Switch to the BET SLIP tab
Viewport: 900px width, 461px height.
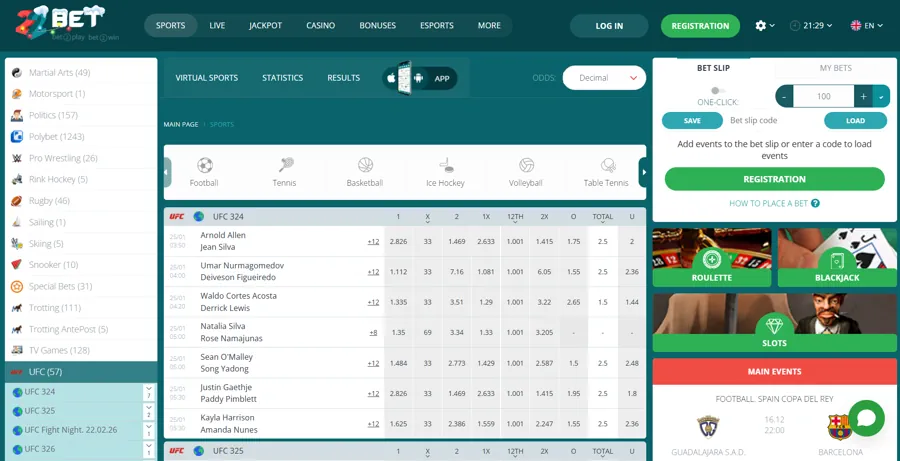713,68
